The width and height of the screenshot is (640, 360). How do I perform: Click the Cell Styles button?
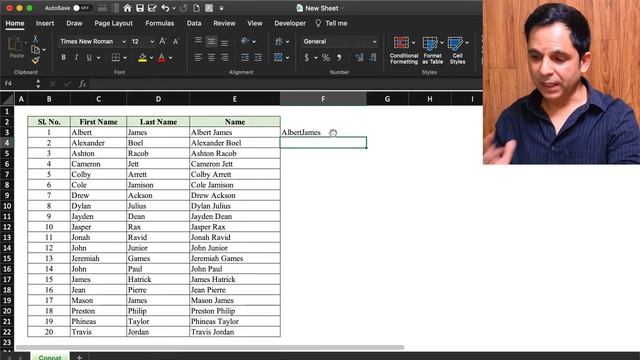(x=458, y=50)
